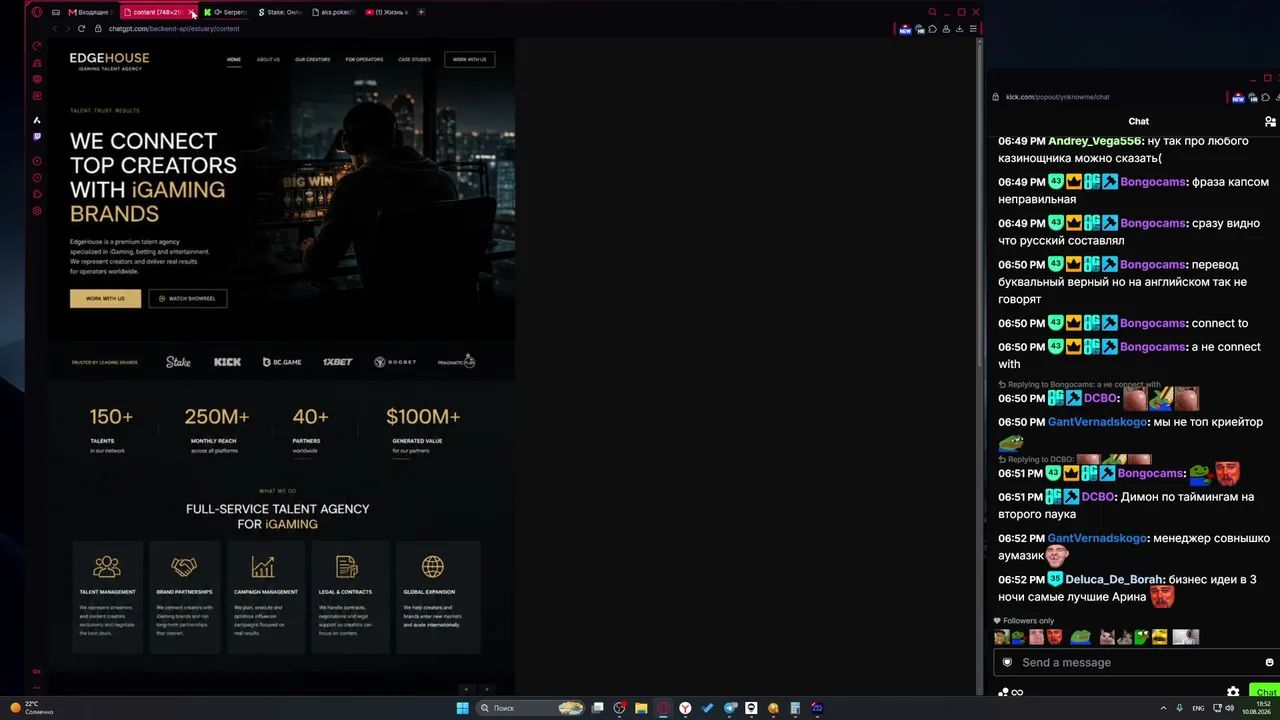Open the For Operators nav link

364,60
